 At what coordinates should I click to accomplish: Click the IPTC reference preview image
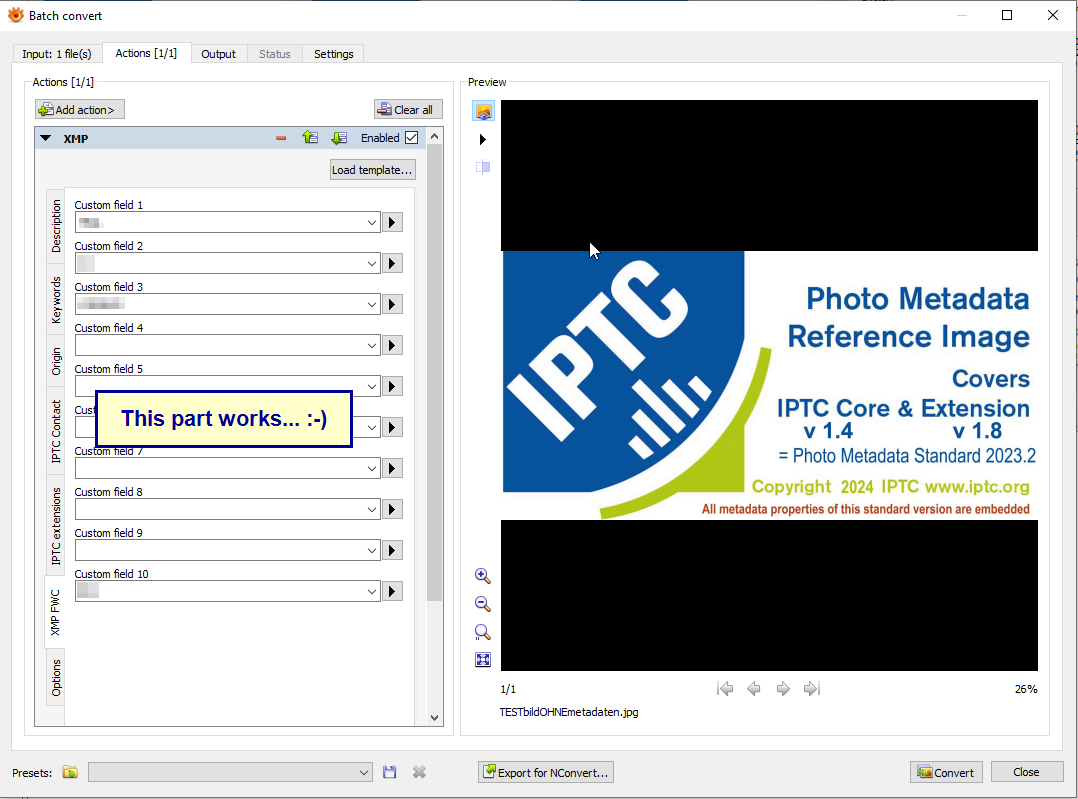pyautogui.click(x=769, y=385)
